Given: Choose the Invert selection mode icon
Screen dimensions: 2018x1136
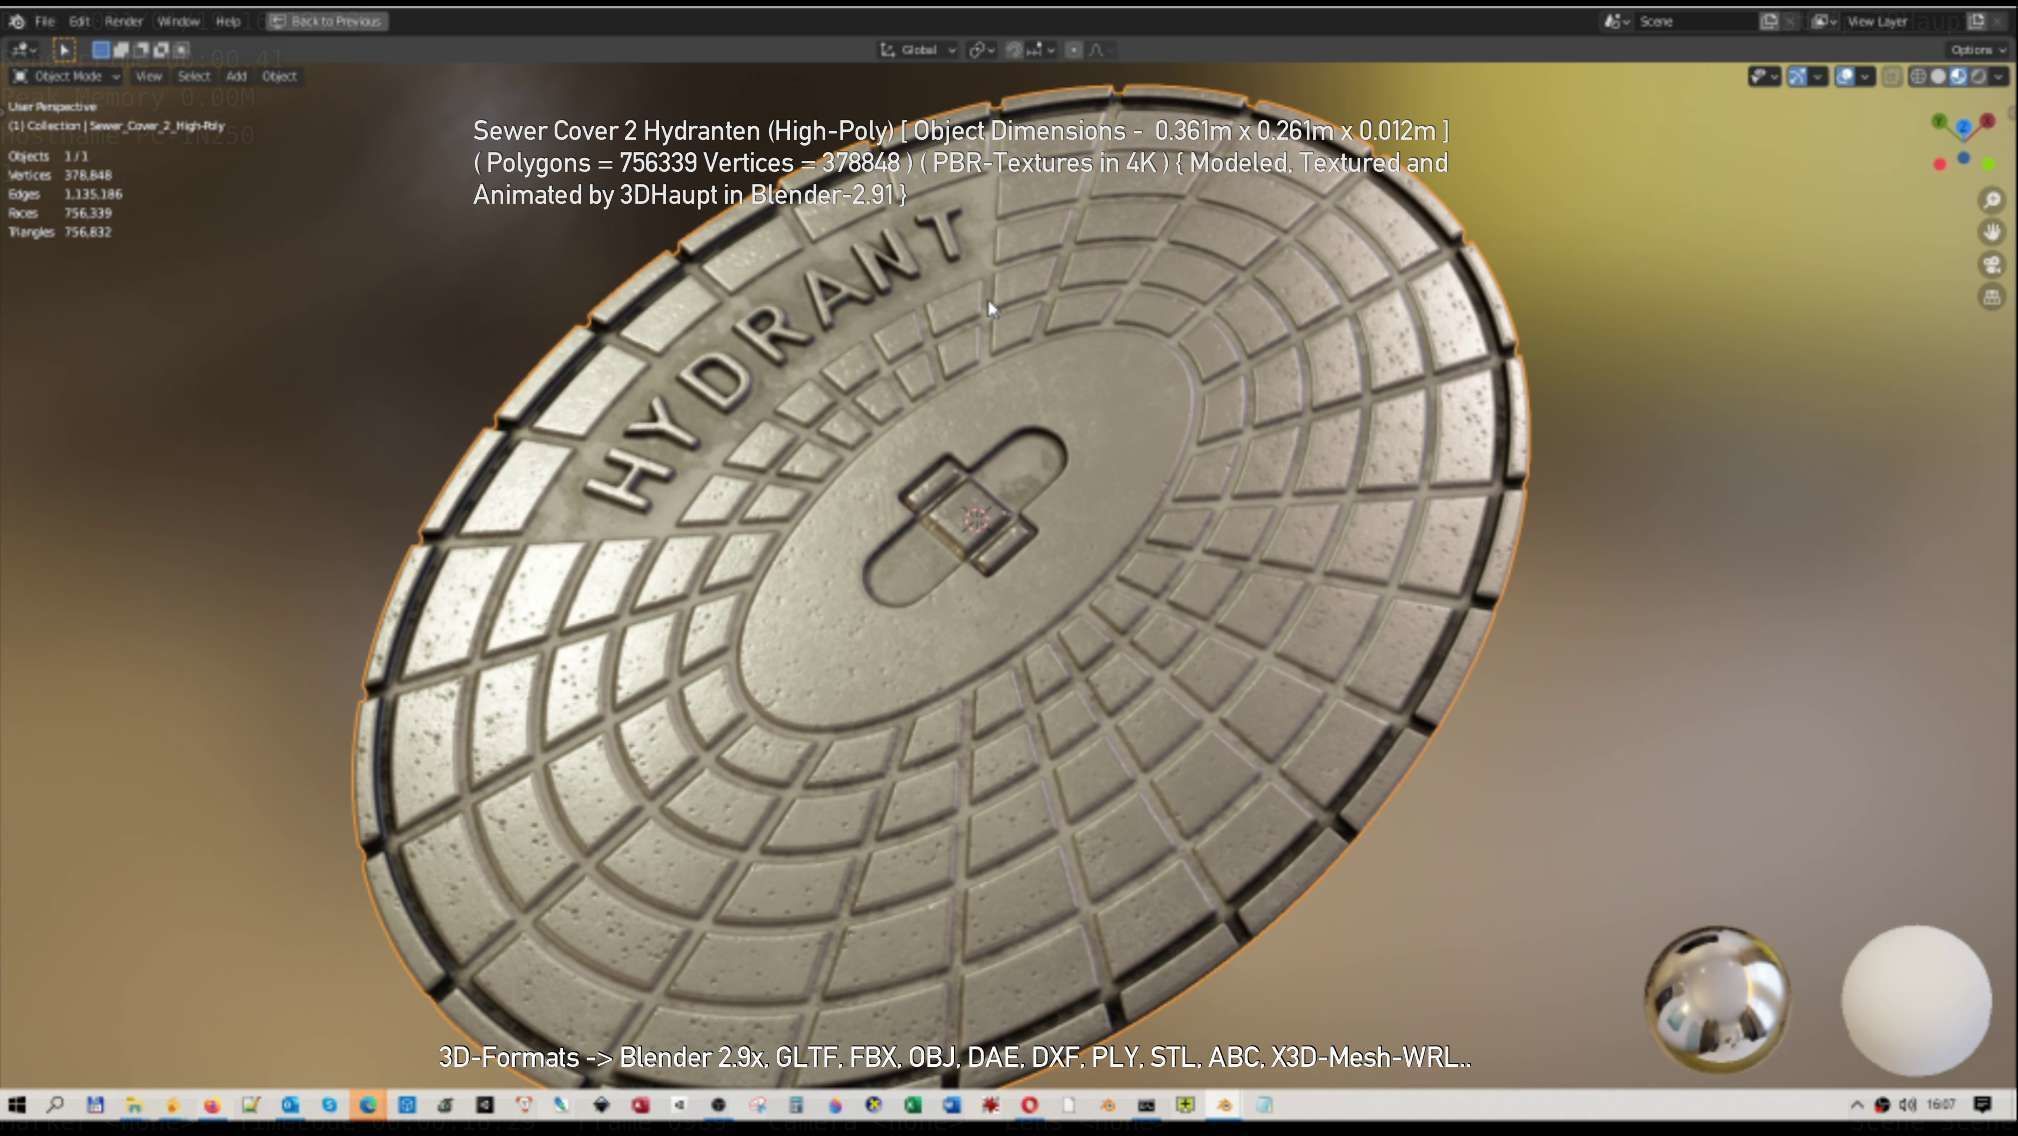Looking at the screenshot, I should (x=161, y=50).
